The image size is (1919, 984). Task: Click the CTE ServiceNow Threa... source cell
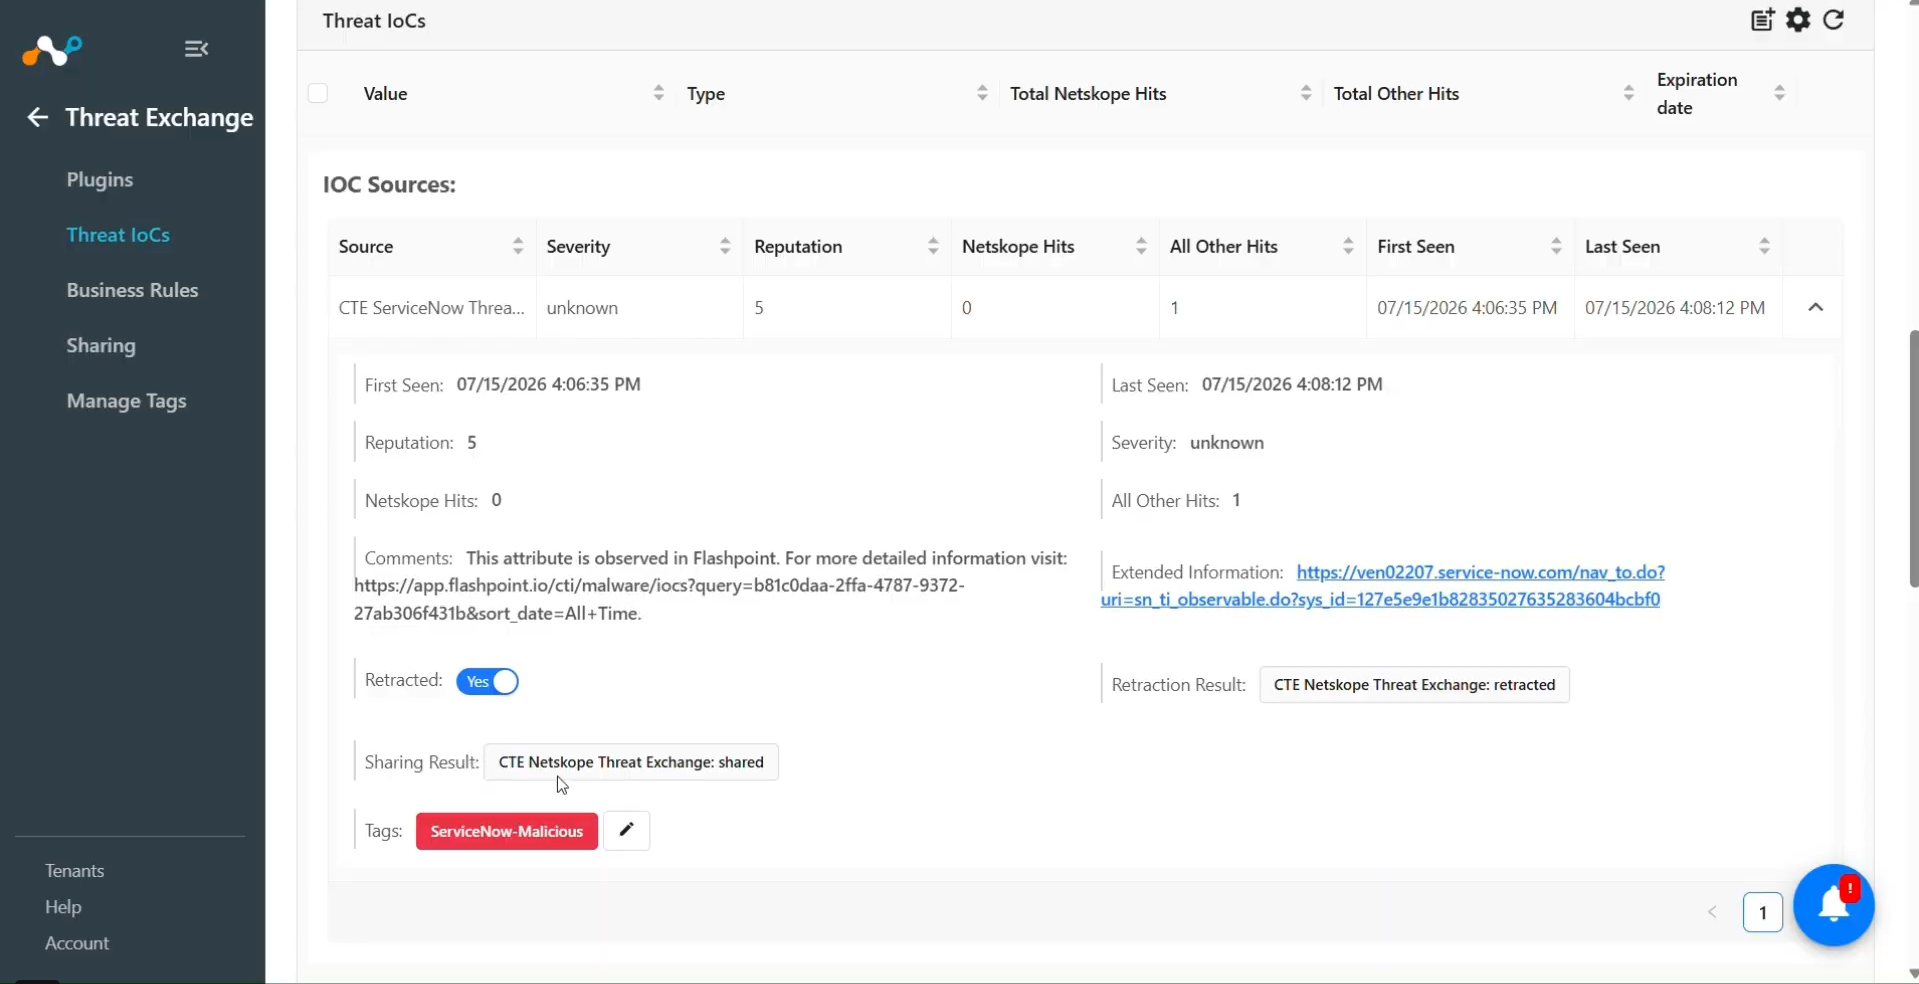coord(432,308)
